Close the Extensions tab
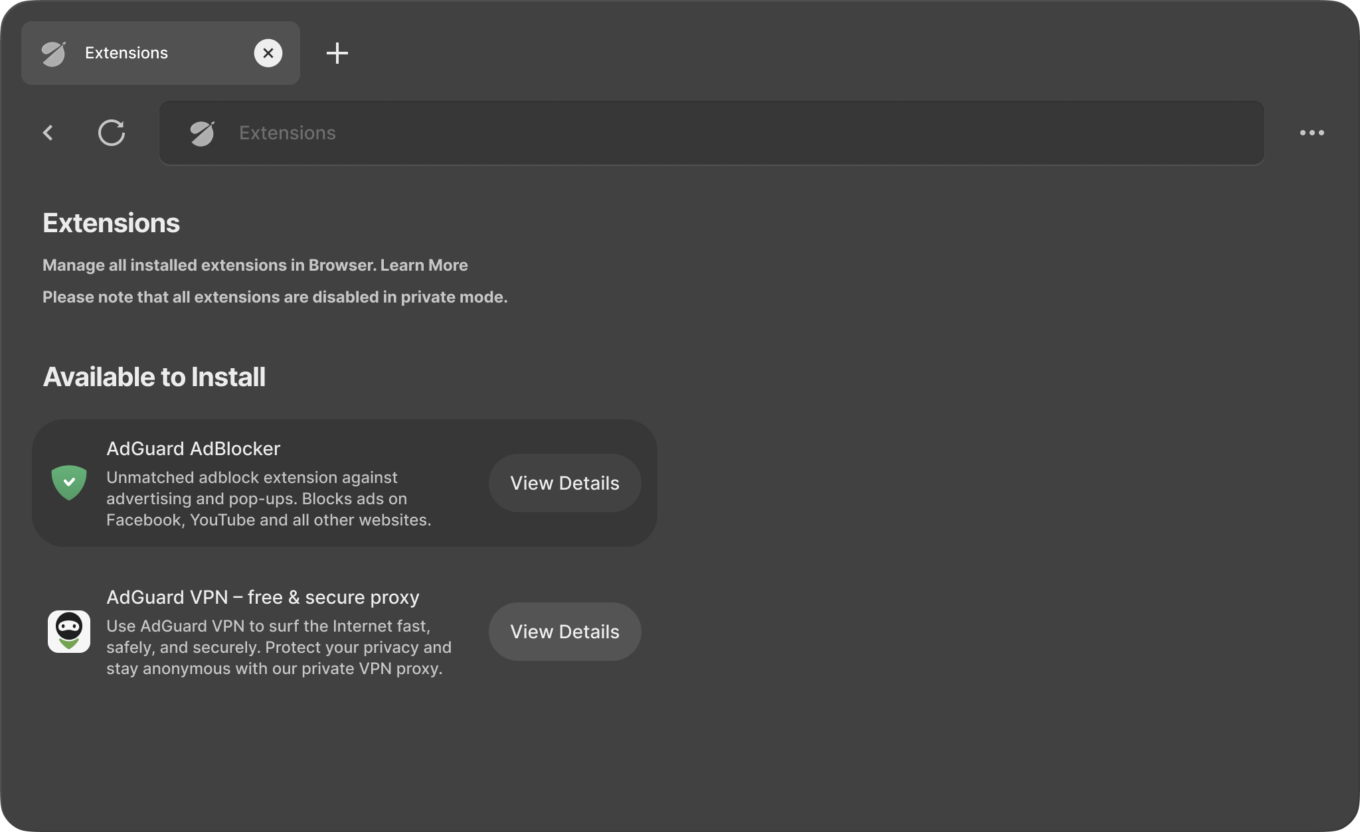The image size is (1360, 832). pos(267,53)
